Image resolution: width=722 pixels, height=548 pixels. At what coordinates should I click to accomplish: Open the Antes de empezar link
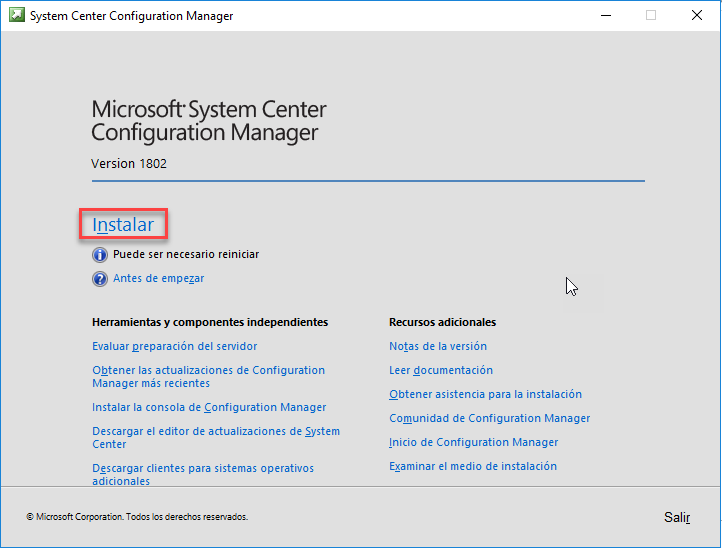point(158,278)
